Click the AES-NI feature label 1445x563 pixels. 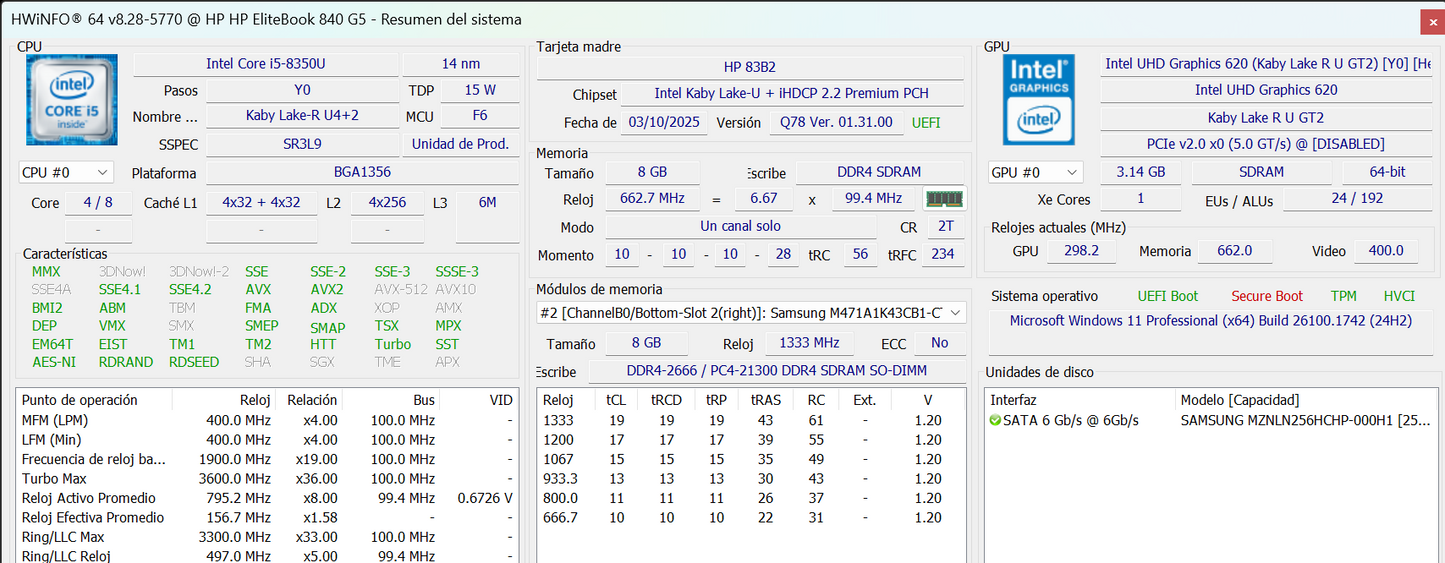[54, 362]
